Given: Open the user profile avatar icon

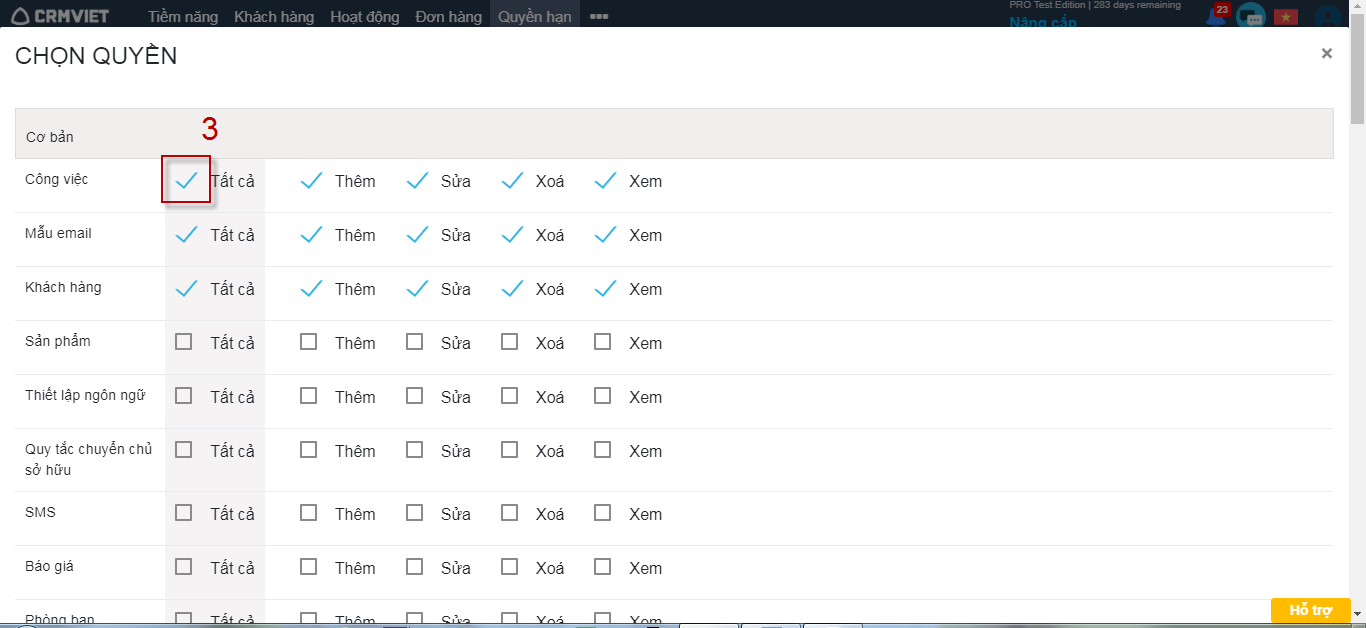Looking at the screenshot, I should pos(1327,17).
